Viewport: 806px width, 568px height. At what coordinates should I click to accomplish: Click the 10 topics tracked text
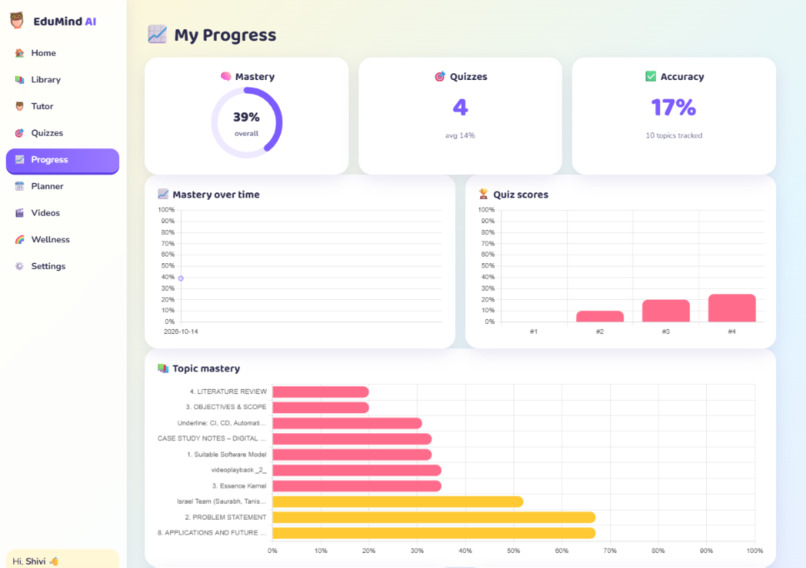click(674, 136)
